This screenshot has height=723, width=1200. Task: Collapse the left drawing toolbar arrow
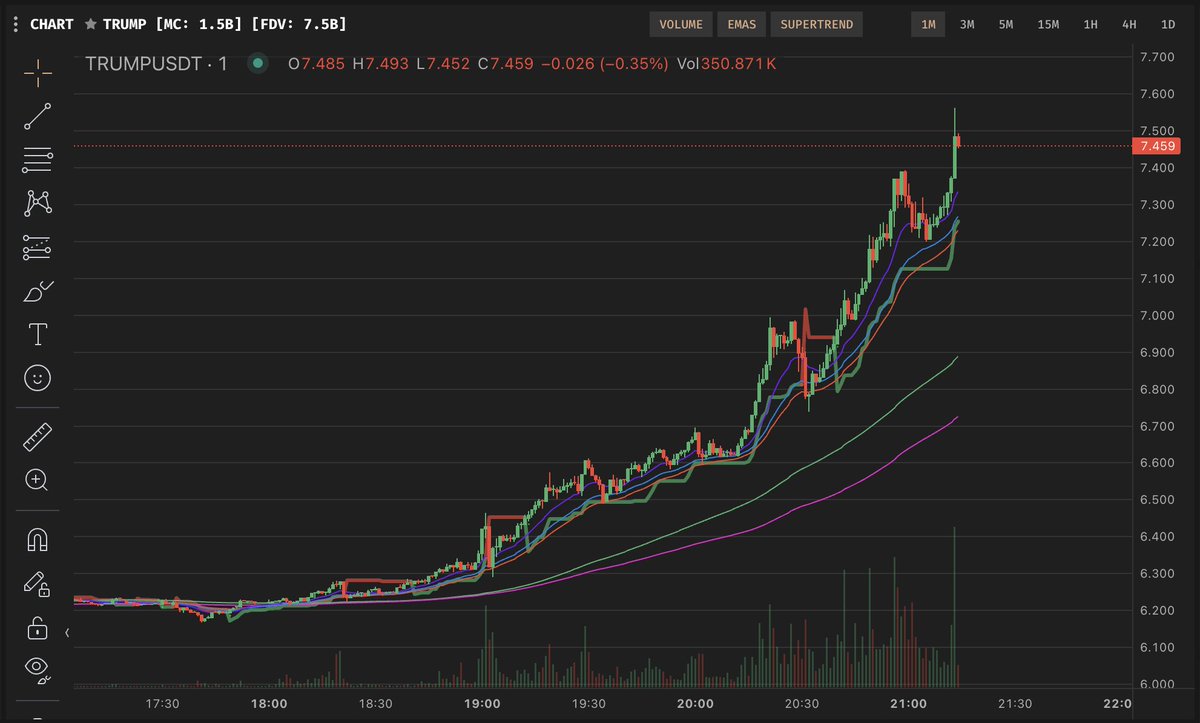(68, 633)
